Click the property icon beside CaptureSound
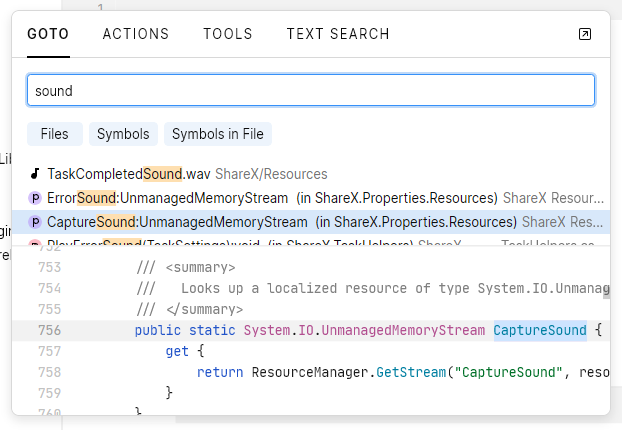 pos(35,222)
